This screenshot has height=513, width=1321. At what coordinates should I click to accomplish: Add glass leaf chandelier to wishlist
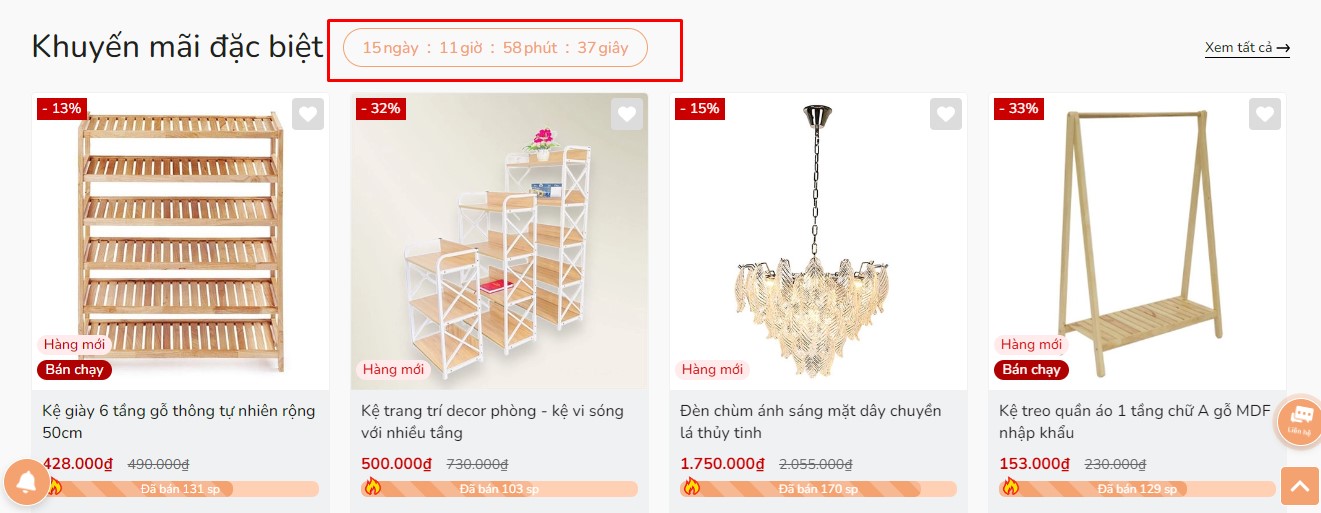946,114
